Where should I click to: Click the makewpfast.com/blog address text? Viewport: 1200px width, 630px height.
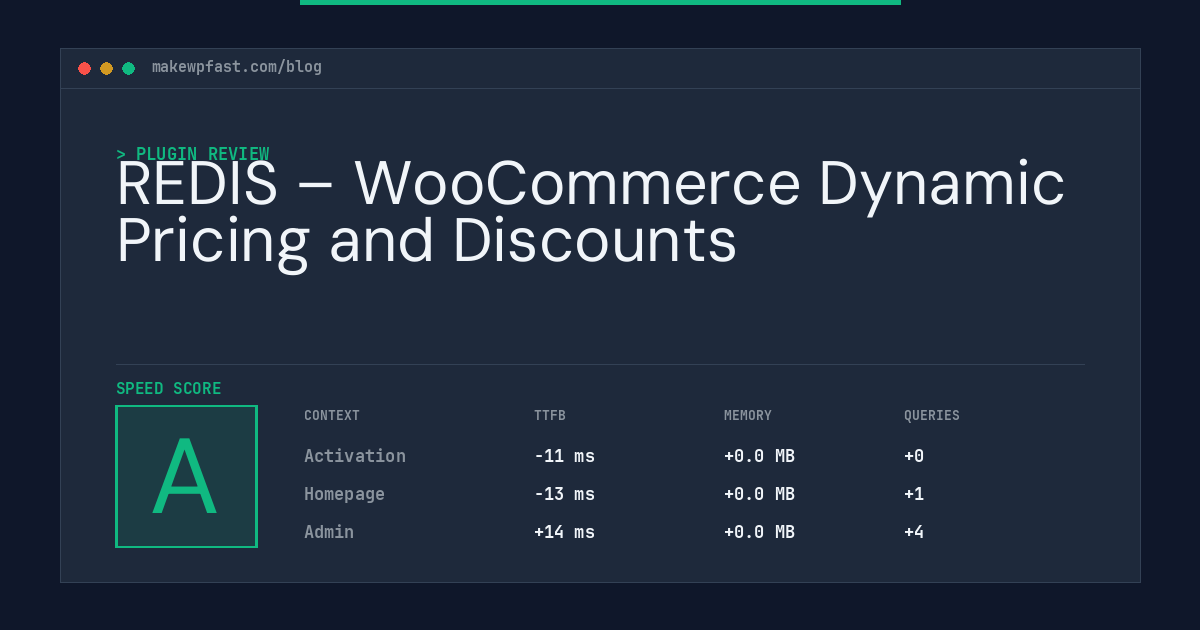point(237,67)
